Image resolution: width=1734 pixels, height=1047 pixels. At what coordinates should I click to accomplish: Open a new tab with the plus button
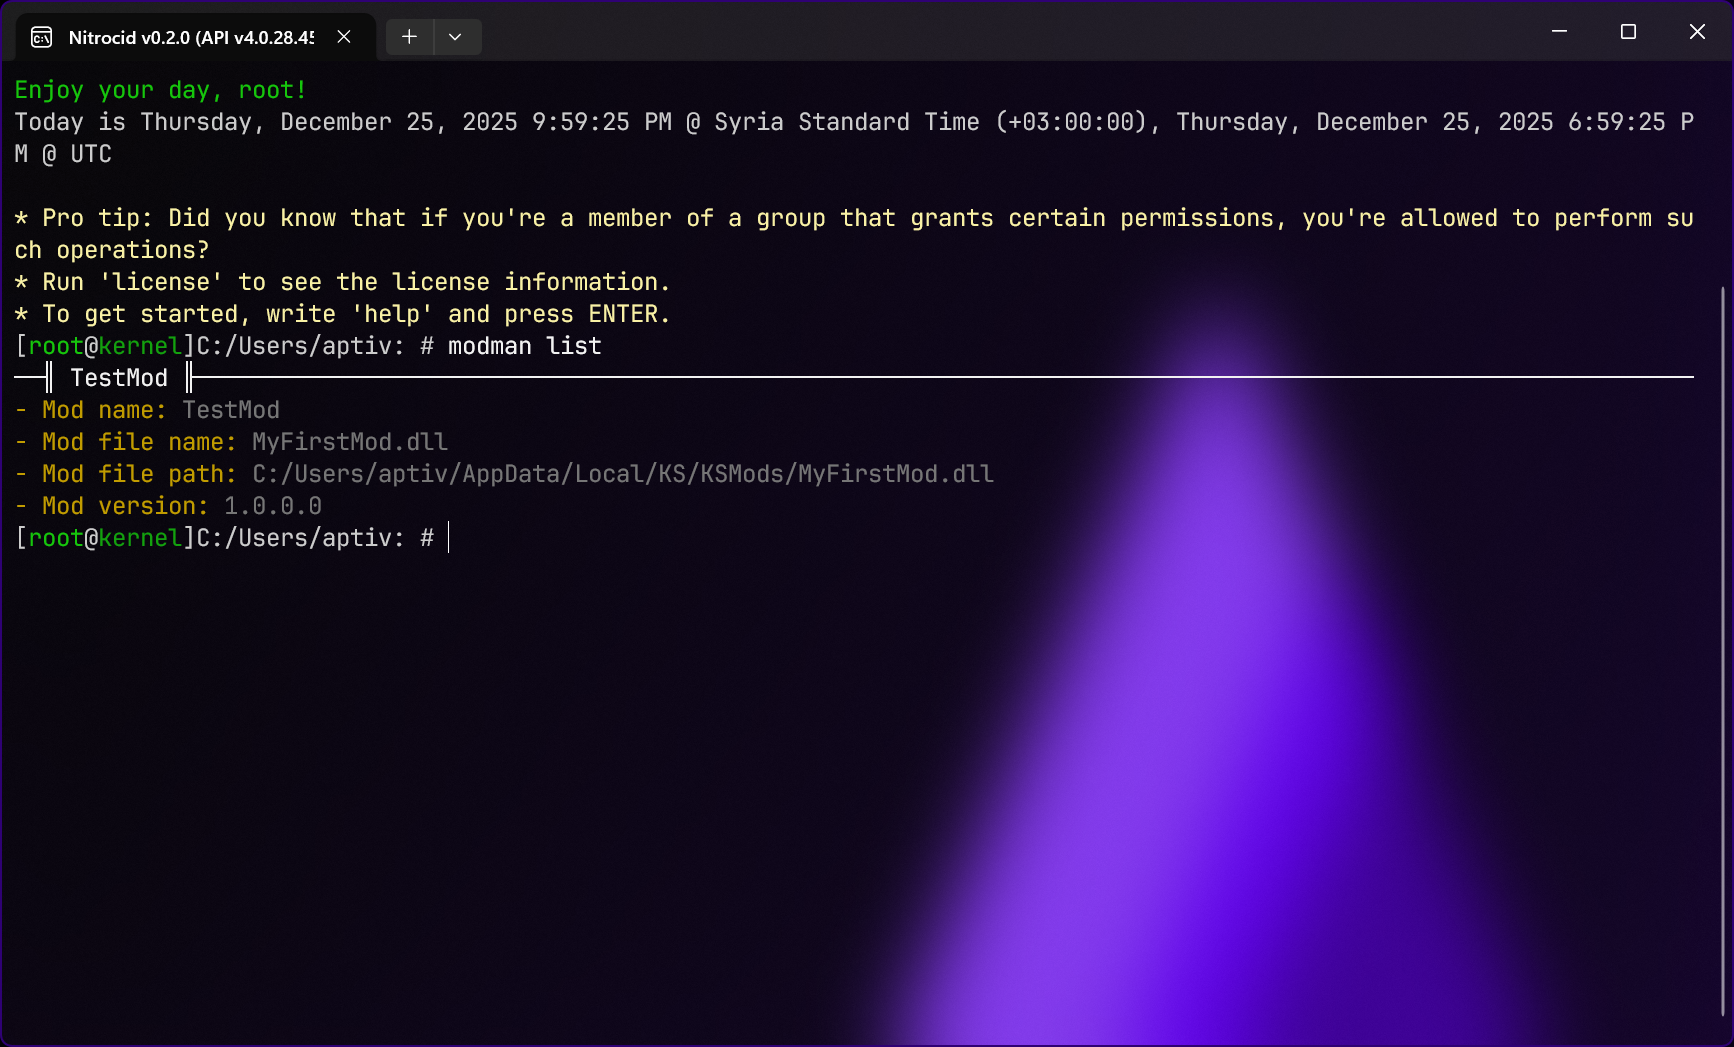(409, 37)
